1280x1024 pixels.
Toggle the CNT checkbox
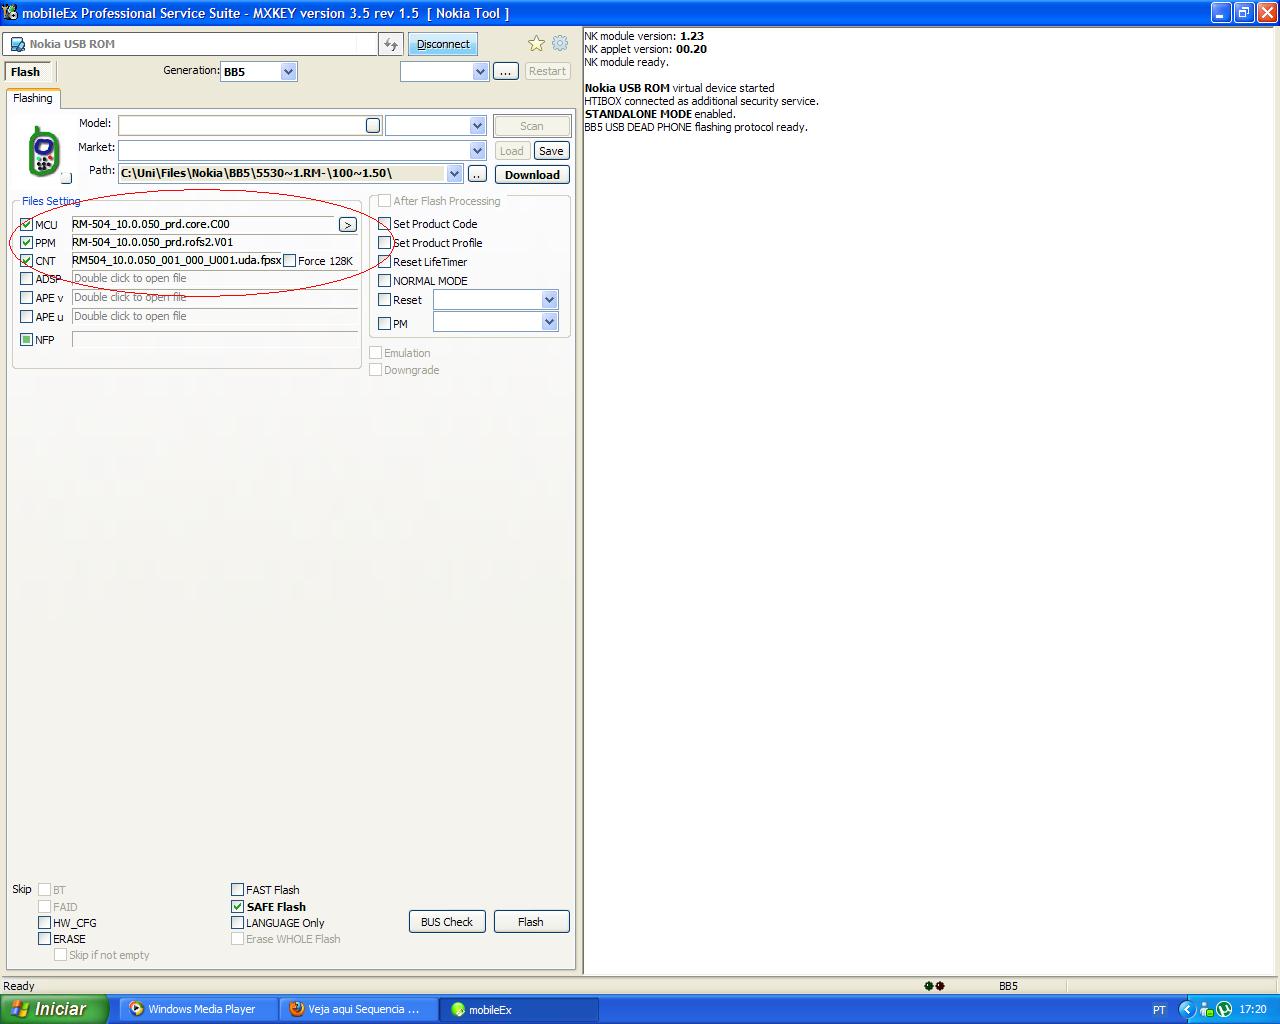(x=27, y=261)
